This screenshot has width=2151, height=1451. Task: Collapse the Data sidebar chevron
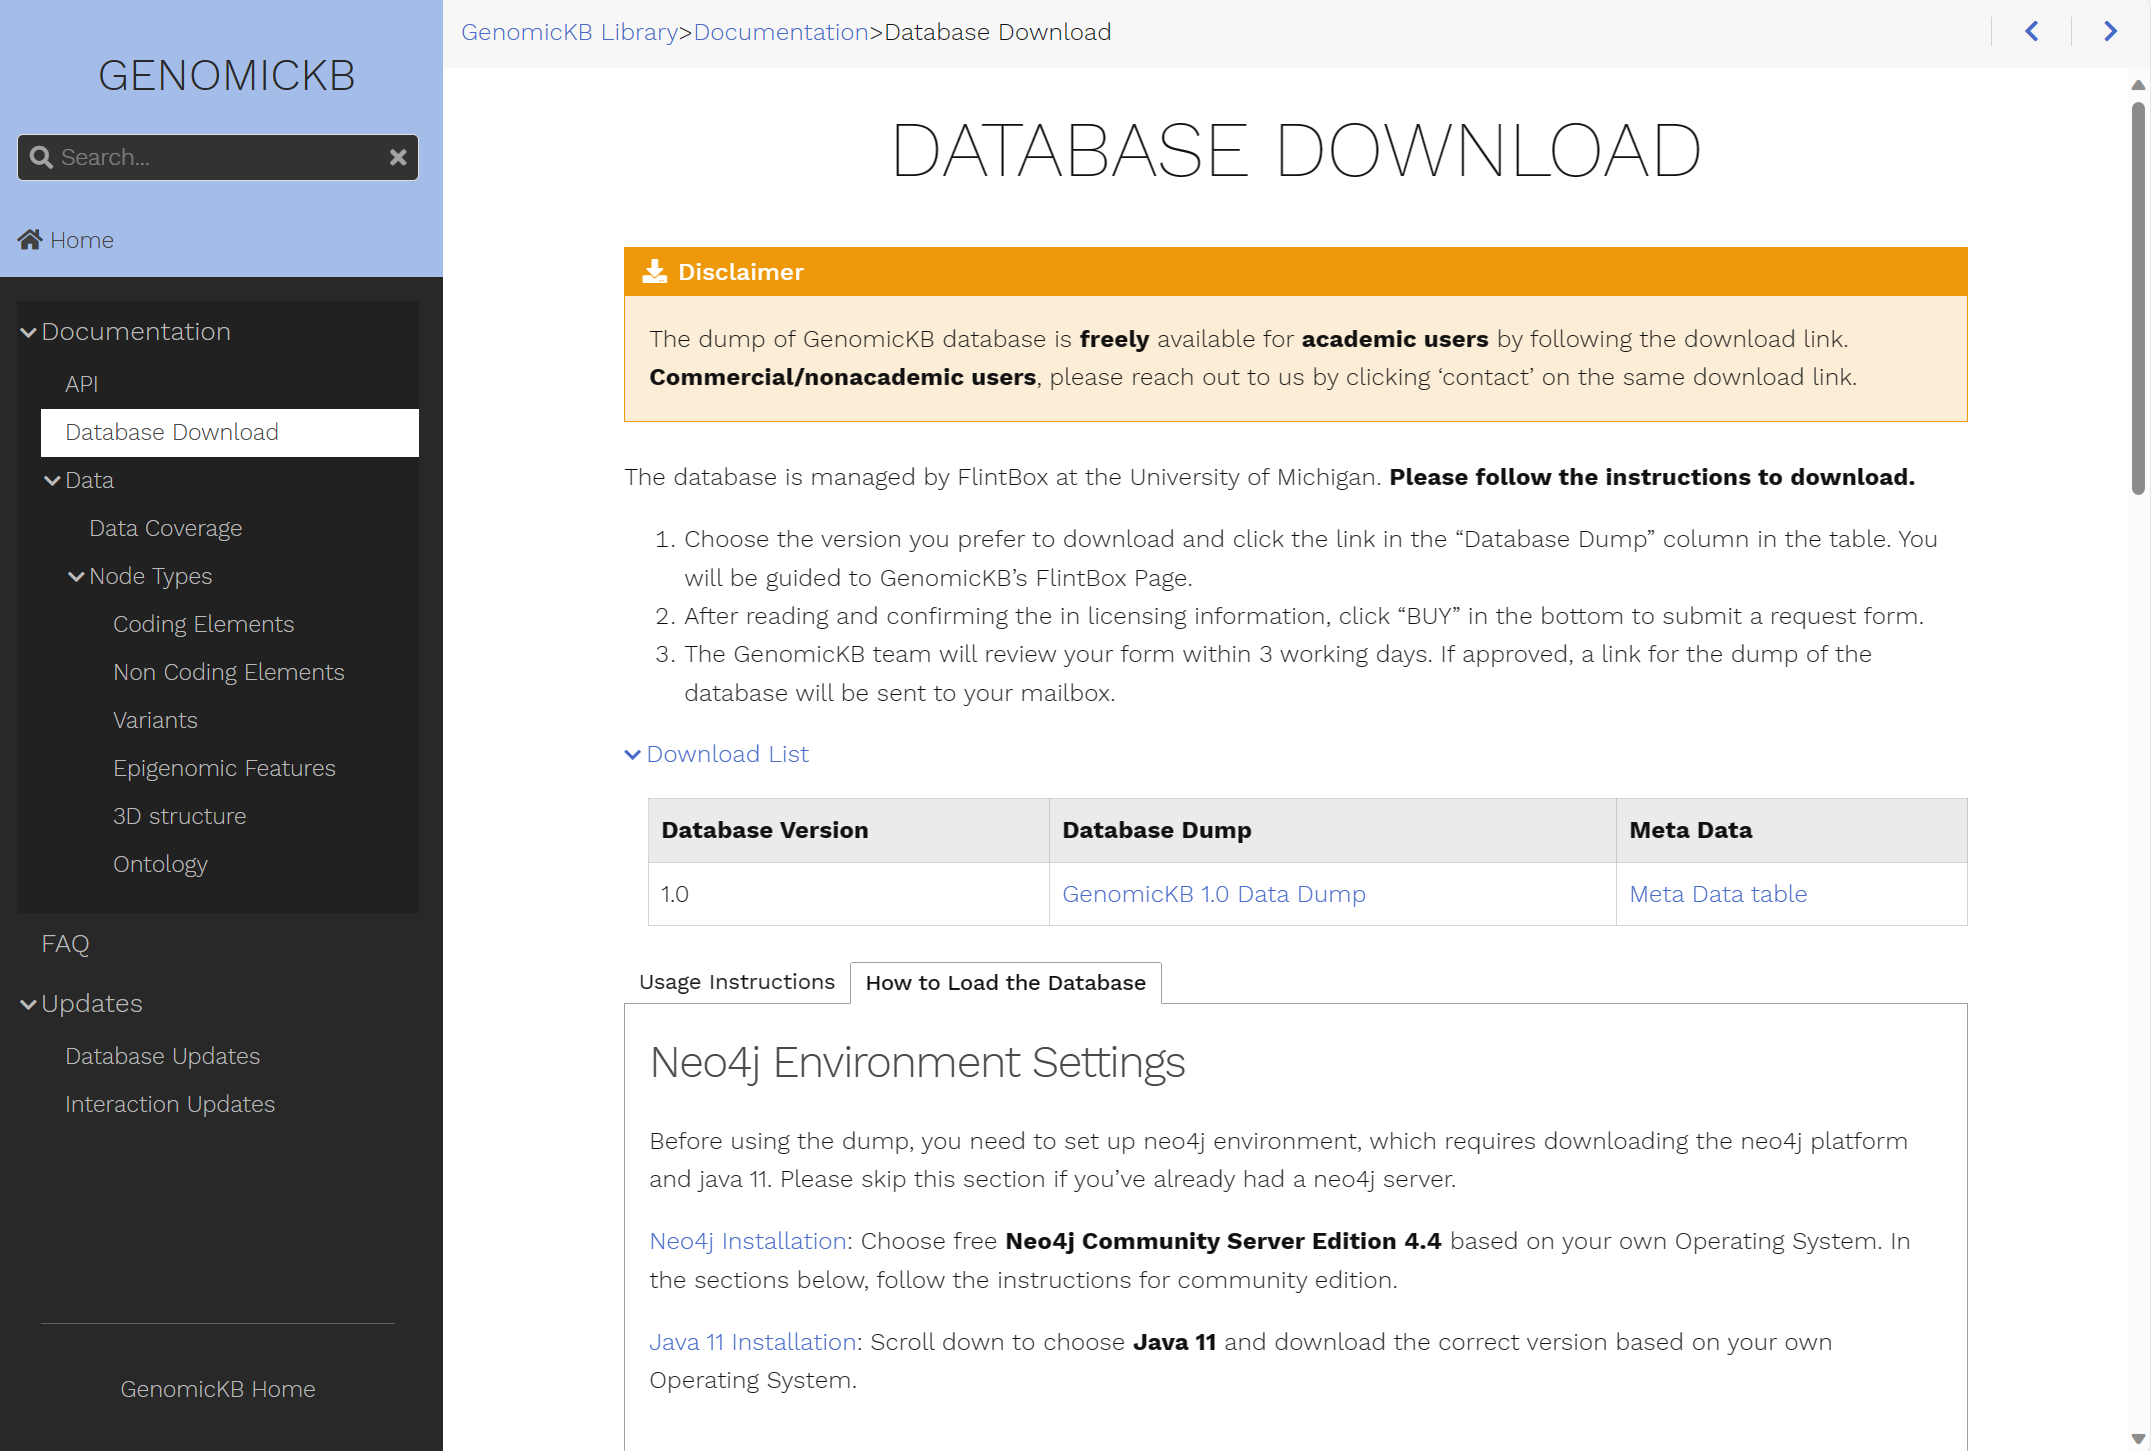click(52, 481)
